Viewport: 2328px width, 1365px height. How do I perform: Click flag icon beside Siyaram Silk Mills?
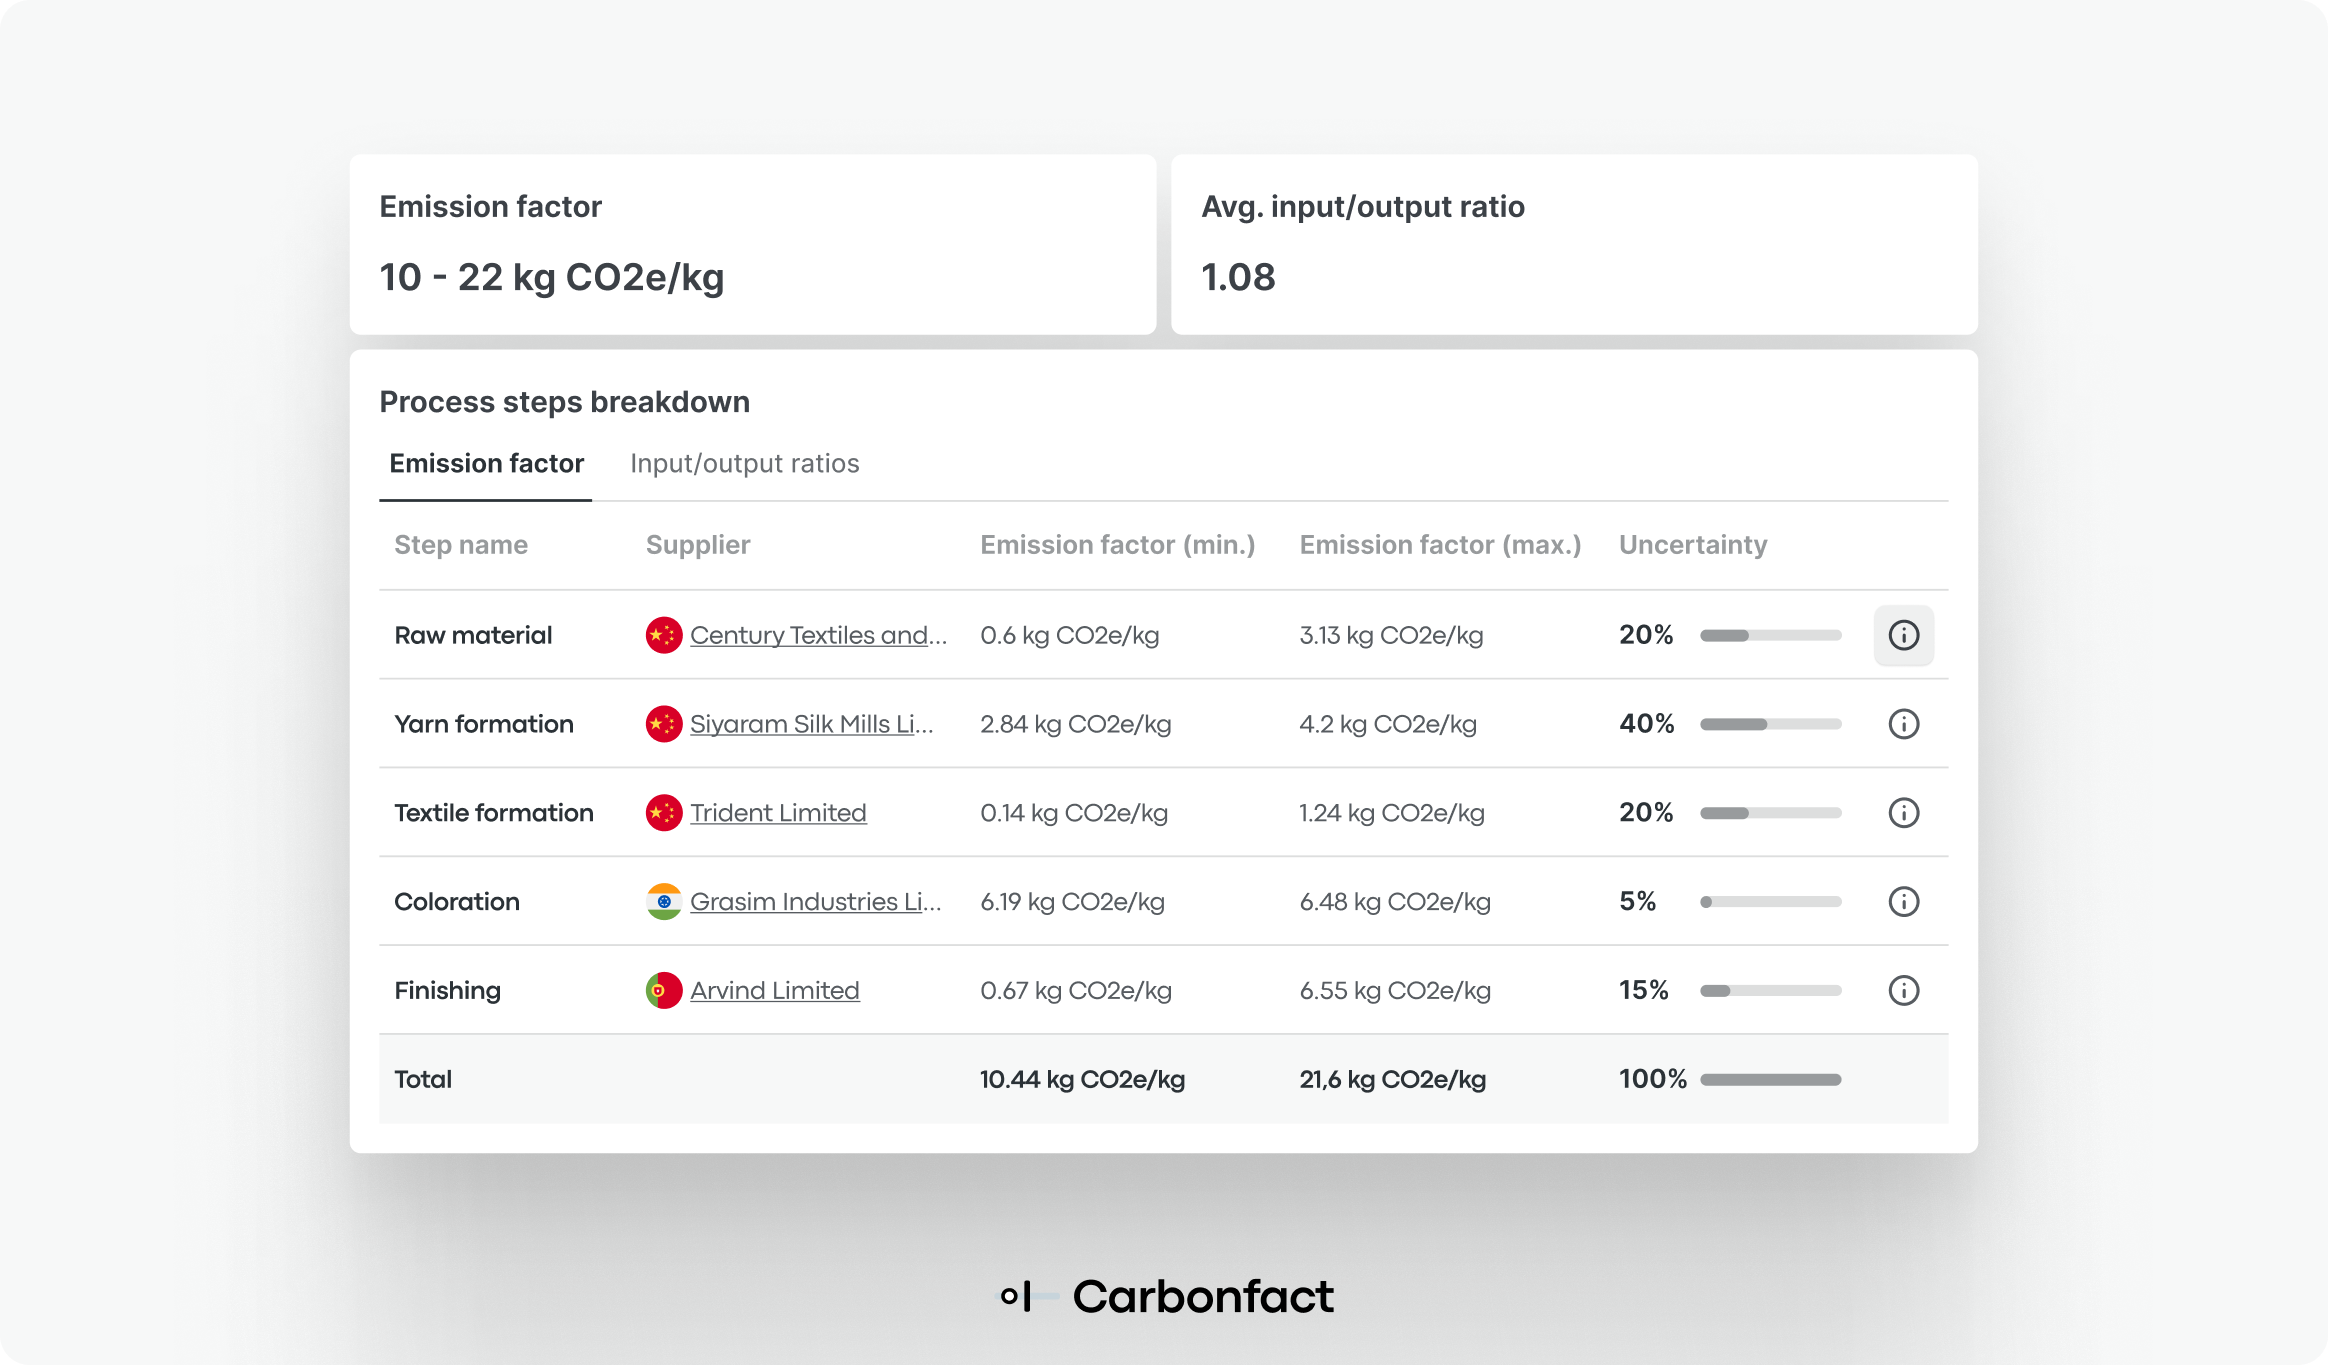click(664, 724)
